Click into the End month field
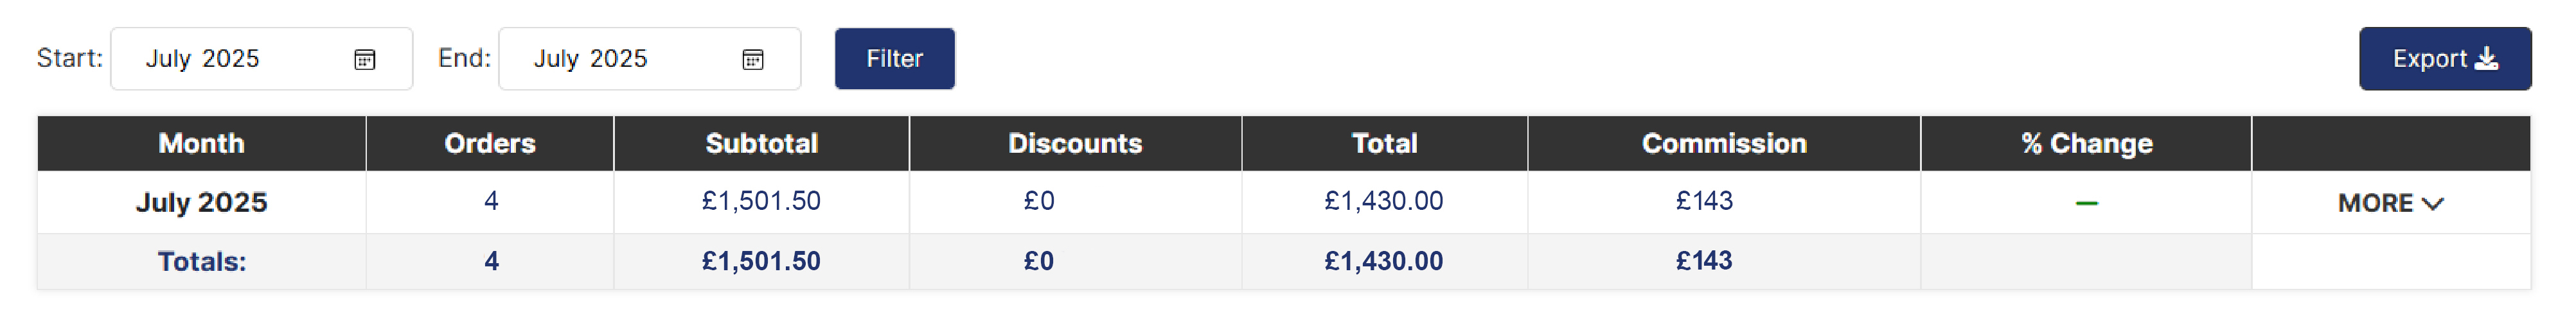The image size is (2576, 319). click(x=618, y=59)
